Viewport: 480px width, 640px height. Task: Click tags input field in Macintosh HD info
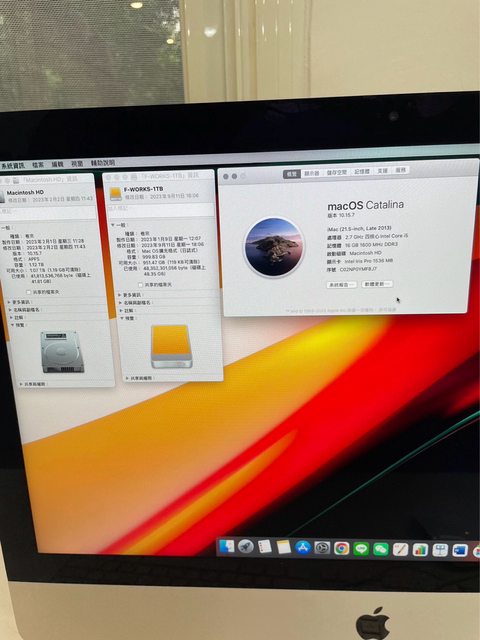click(48, 212)
